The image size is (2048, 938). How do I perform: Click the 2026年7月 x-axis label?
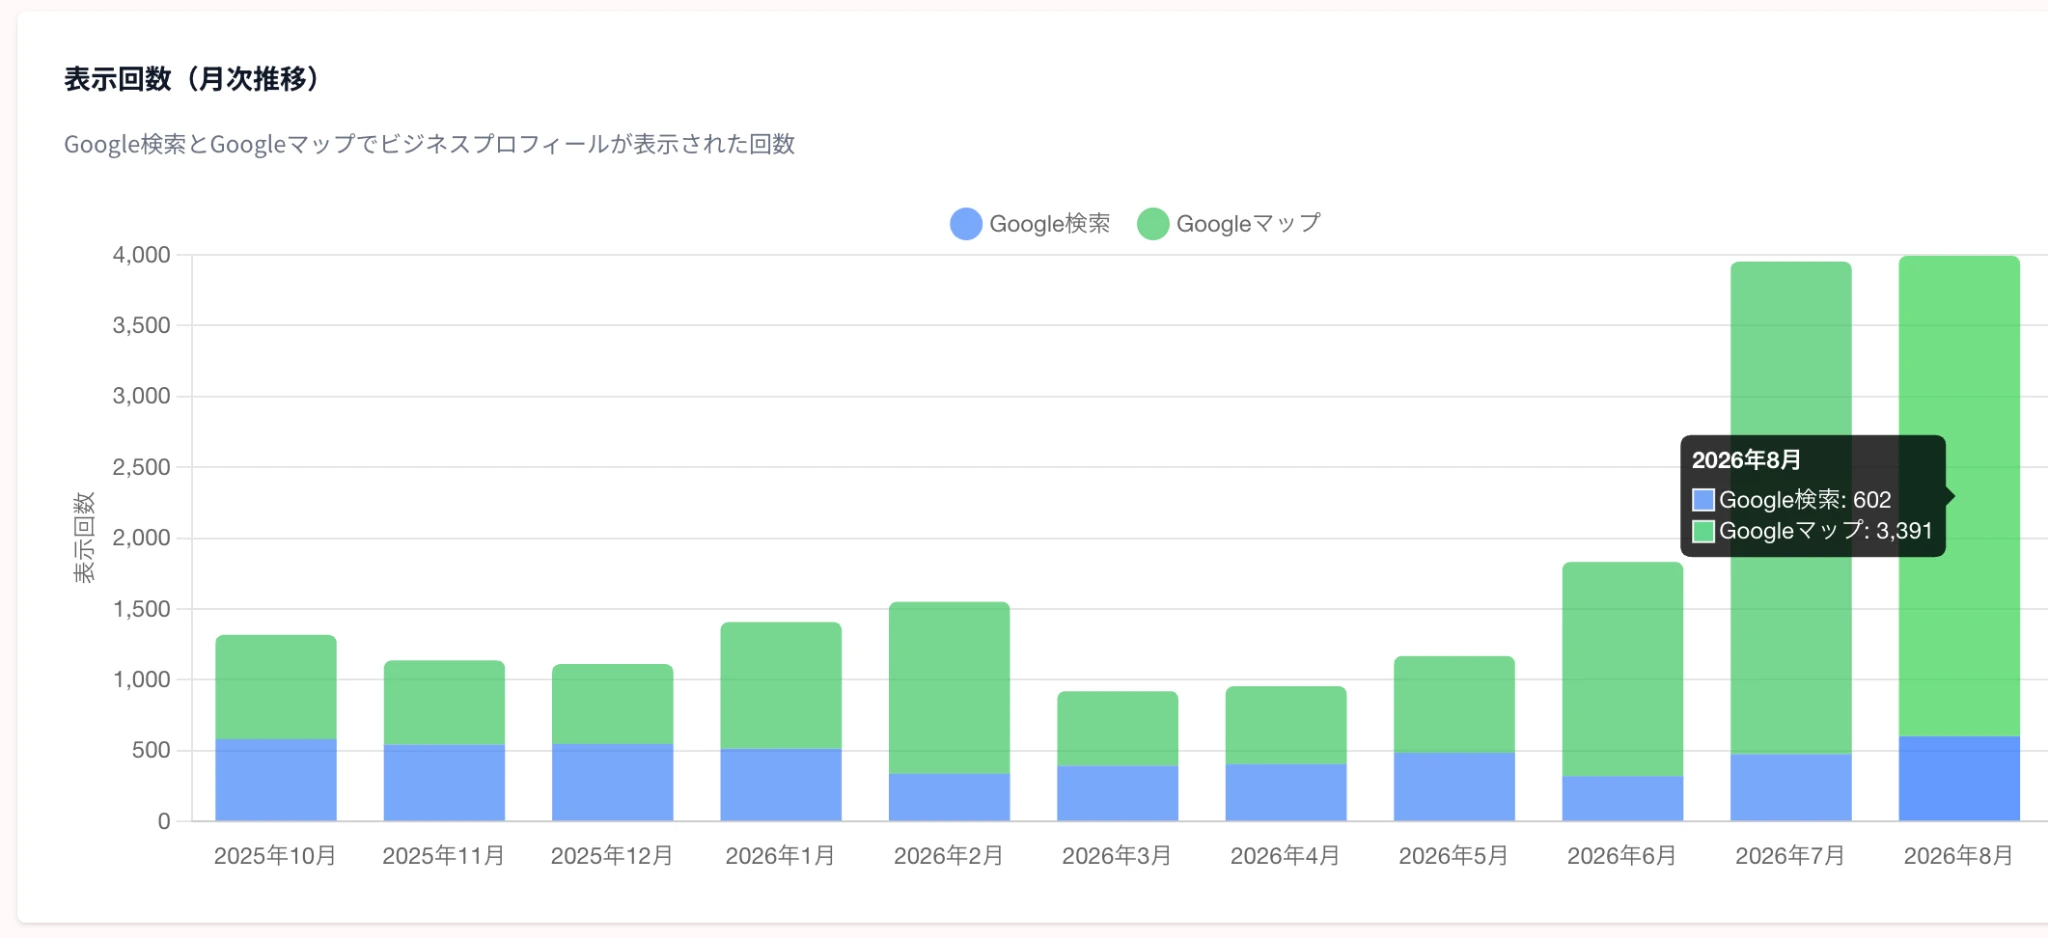tap(1790, 856)
